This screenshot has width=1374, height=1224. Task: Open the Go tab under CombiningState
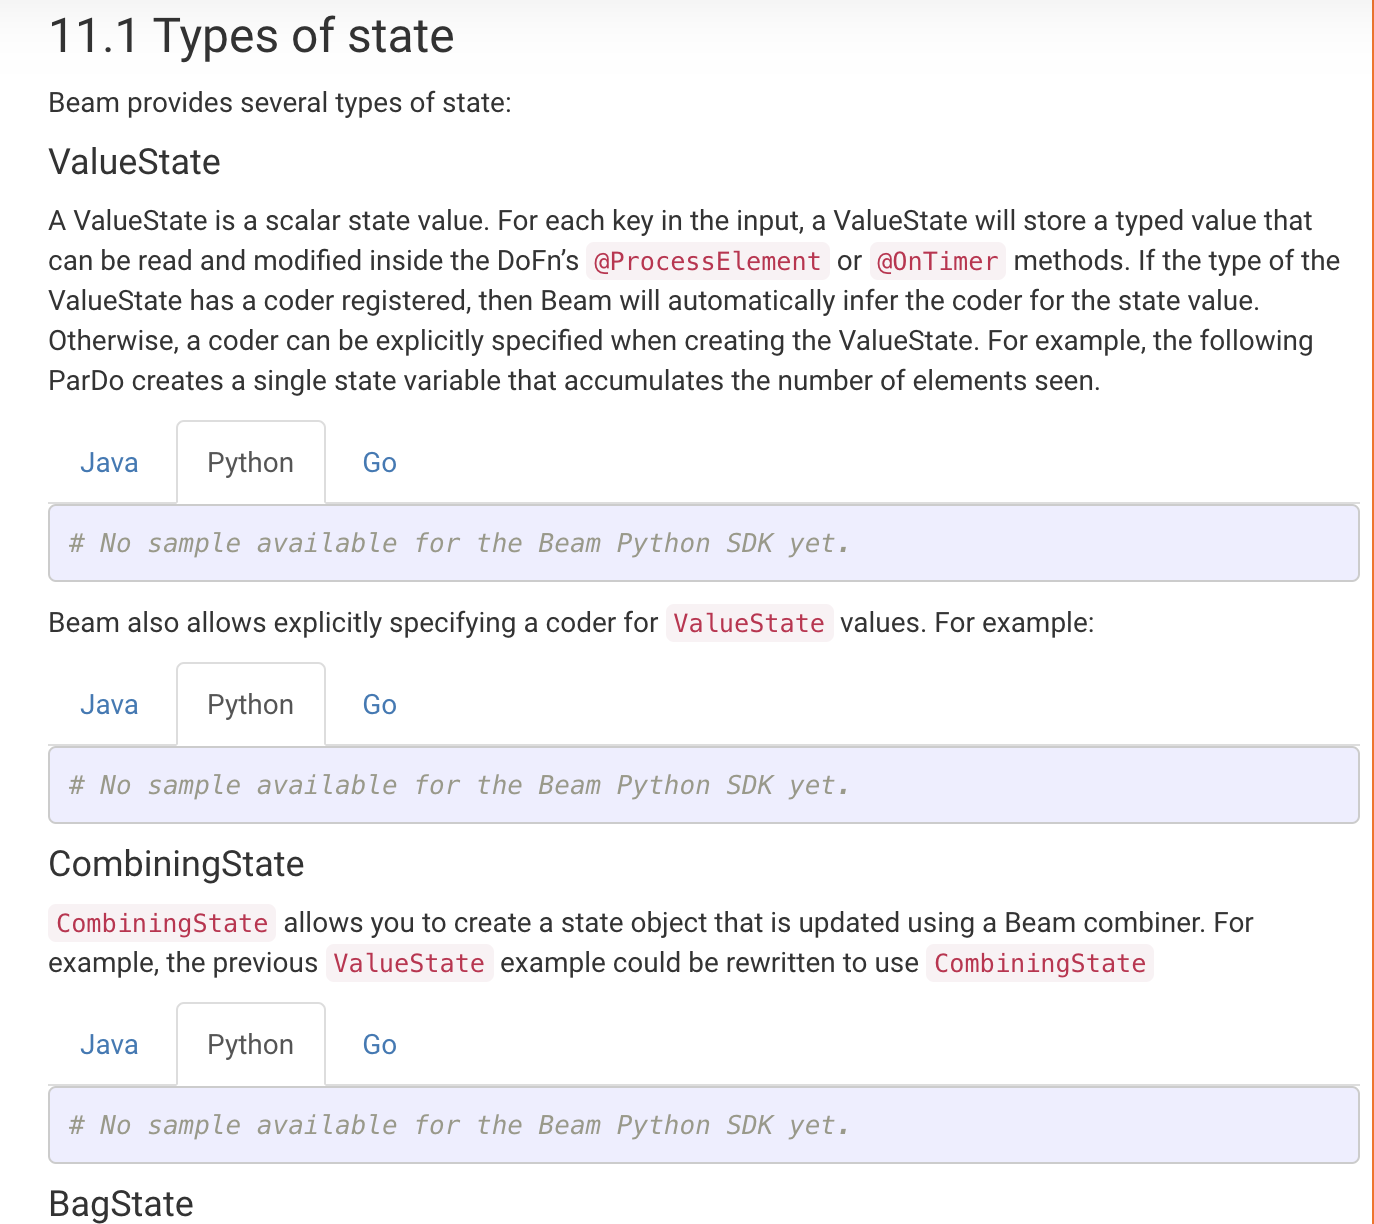pyautogui.click(x=379, y=1045)
